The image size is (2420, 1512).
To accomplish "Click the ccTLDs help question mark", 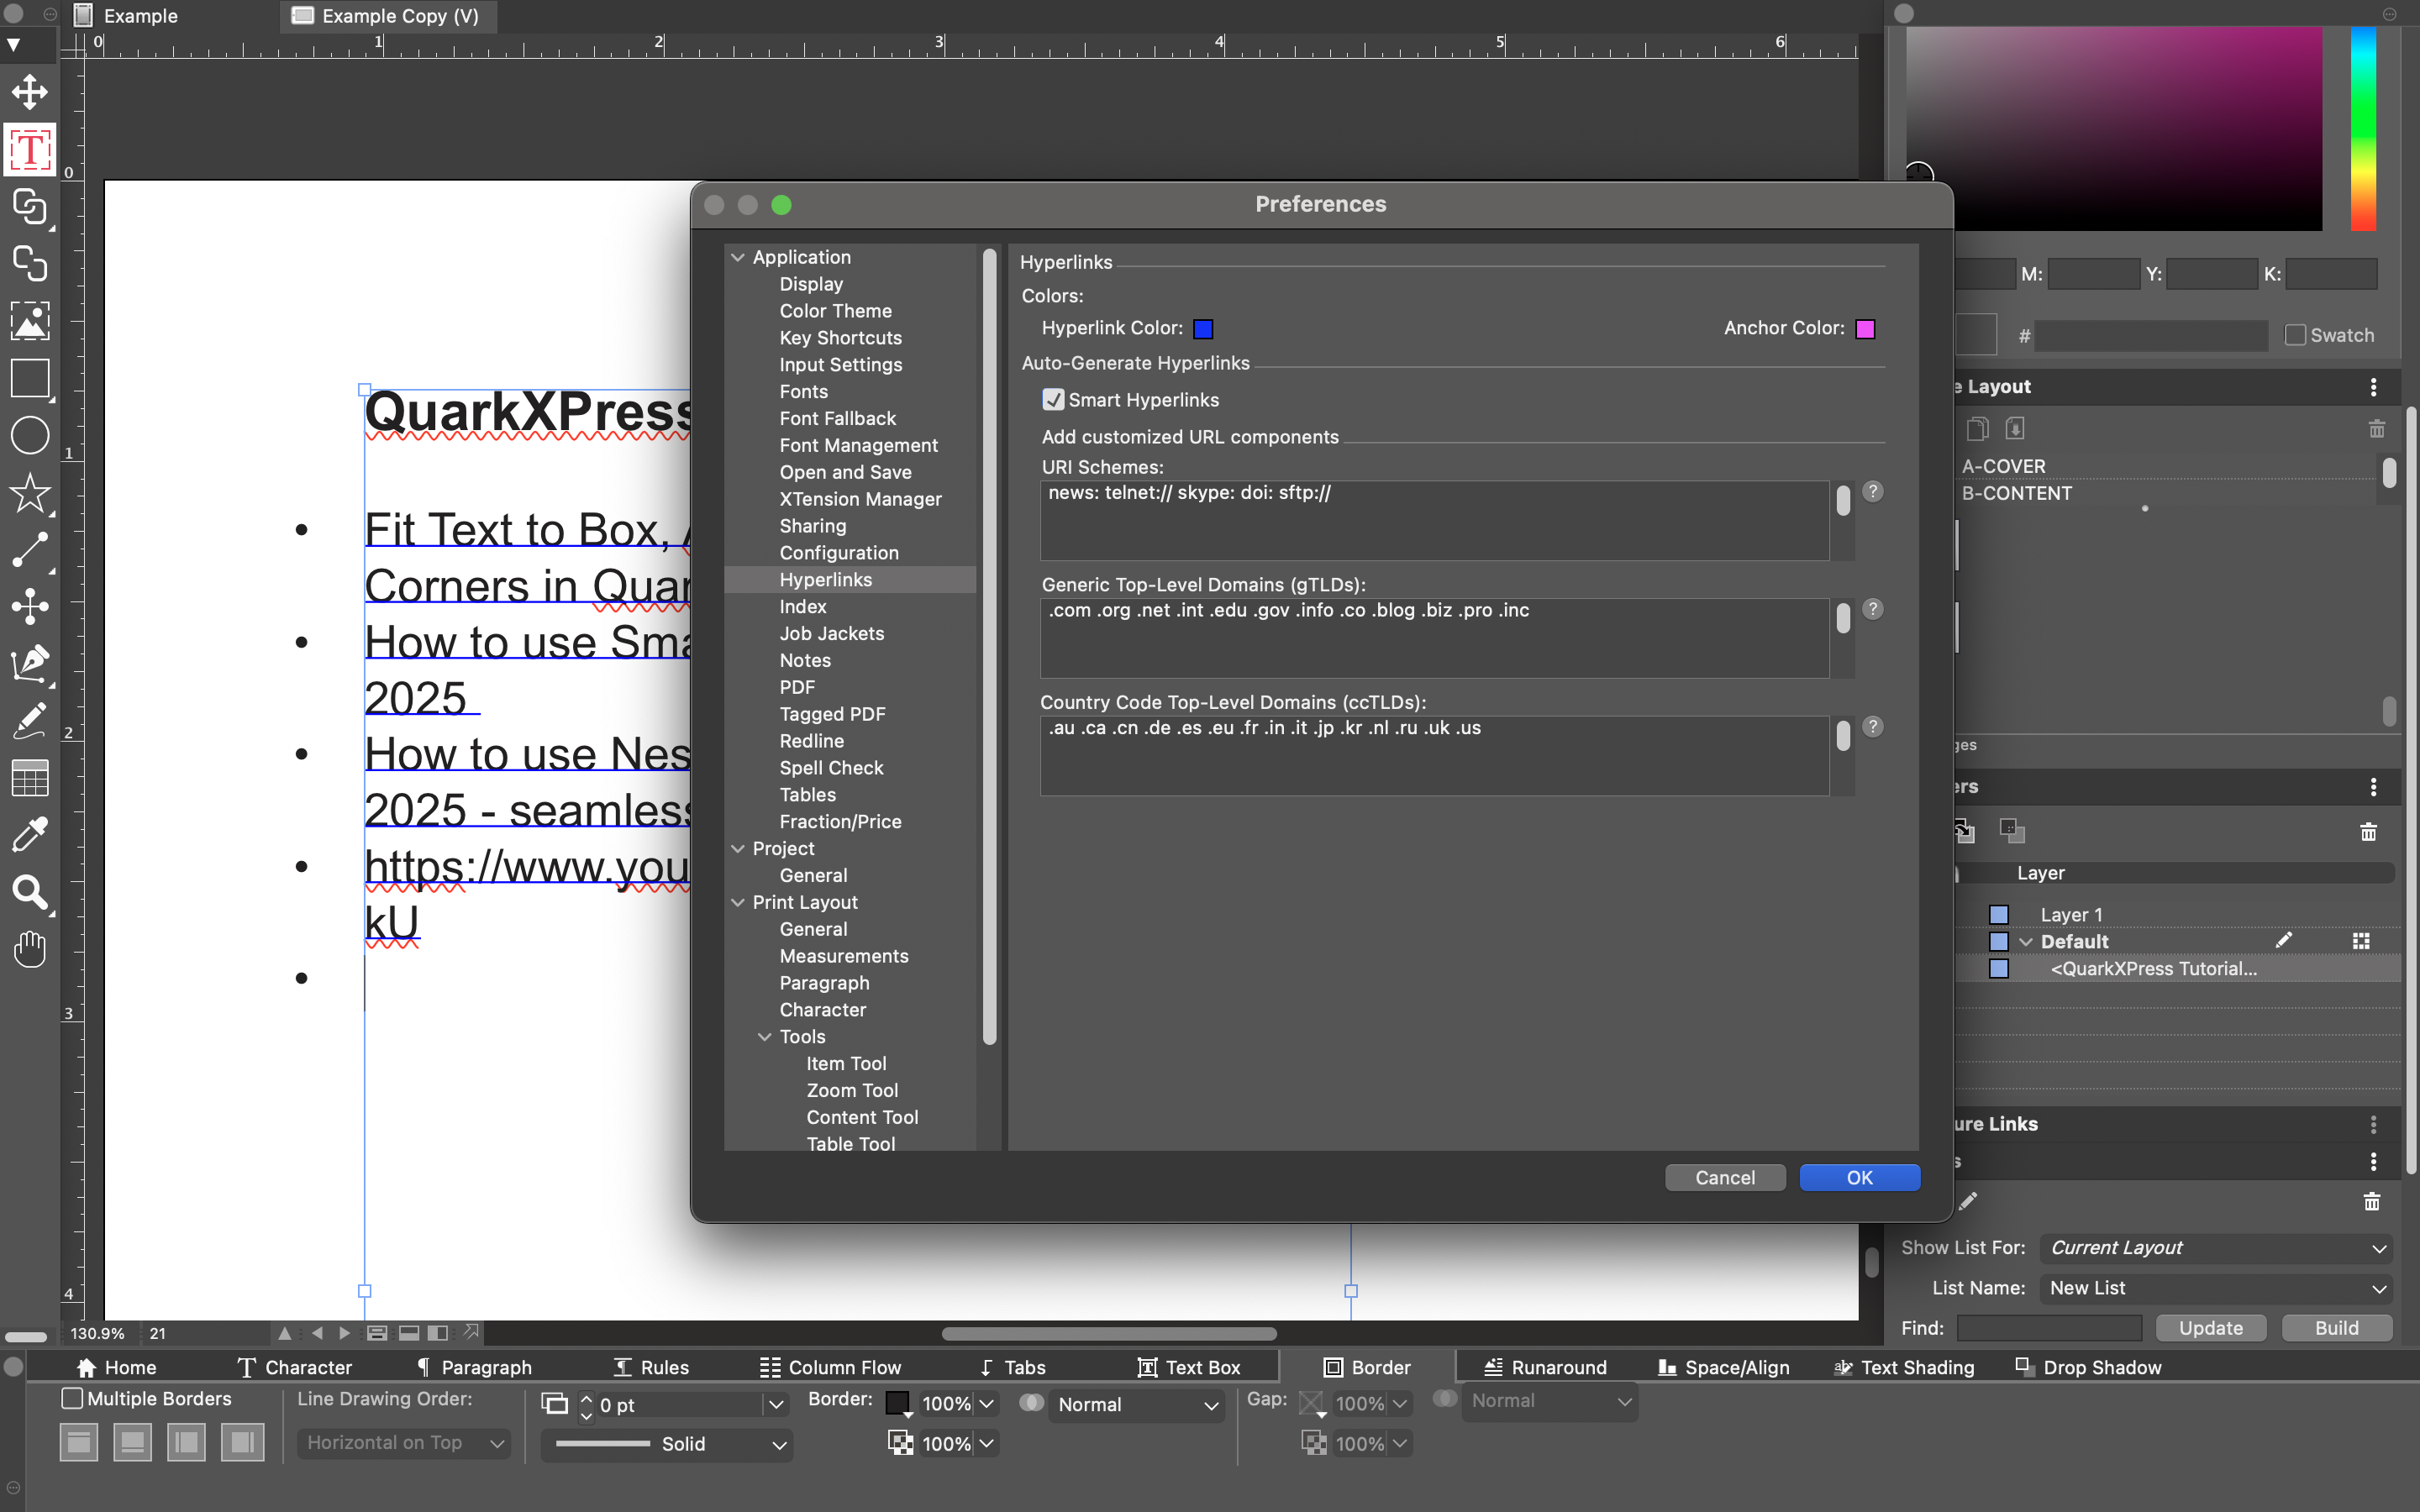I will tap(1873, 727).
